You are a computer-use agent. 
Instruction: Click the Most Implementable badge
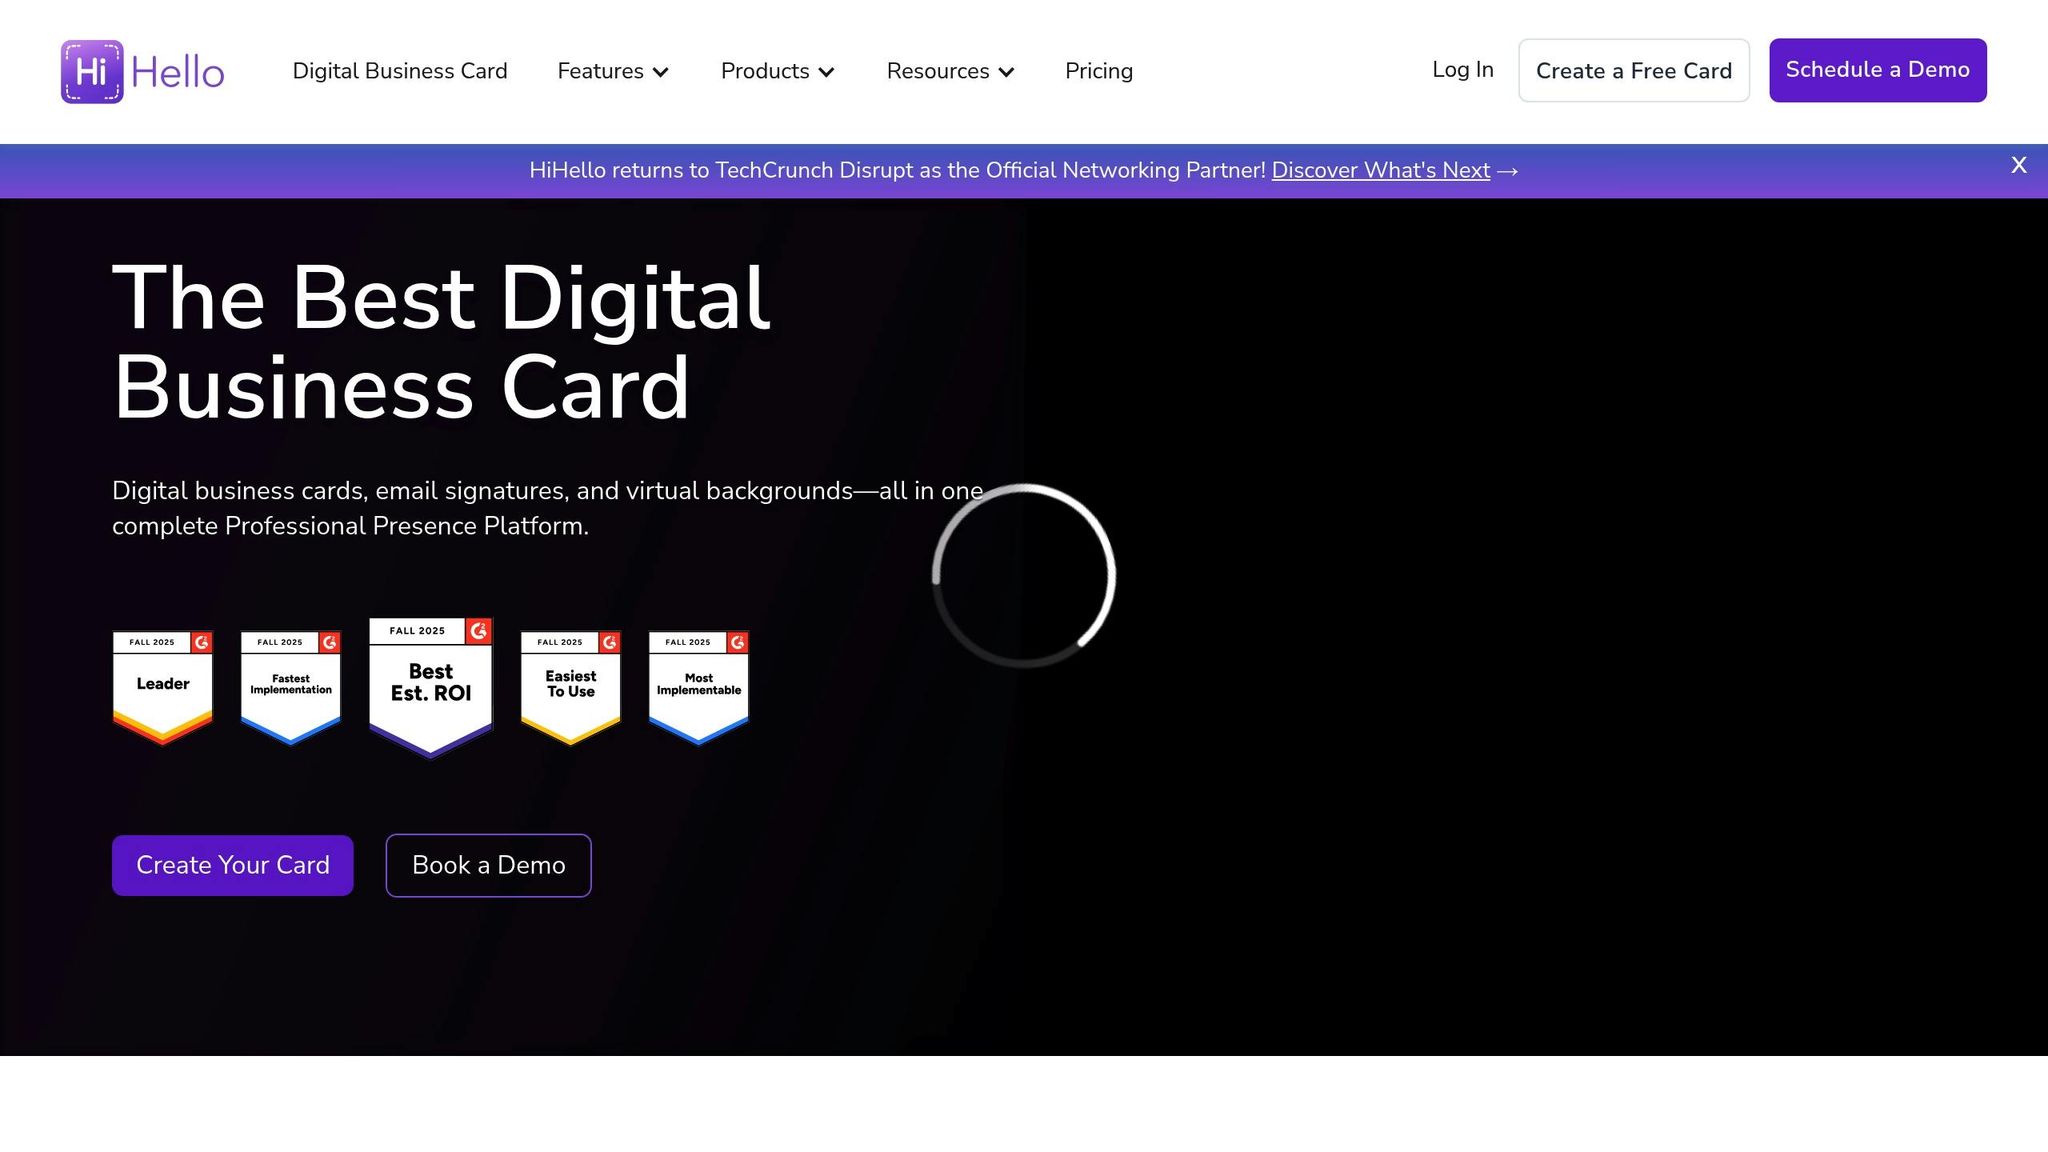699,686
